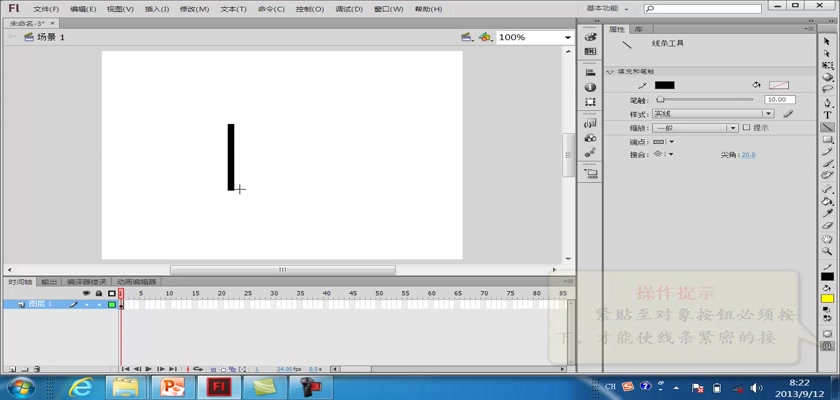
Task: Open the black stroke color swatch
Action: (664, 85)
